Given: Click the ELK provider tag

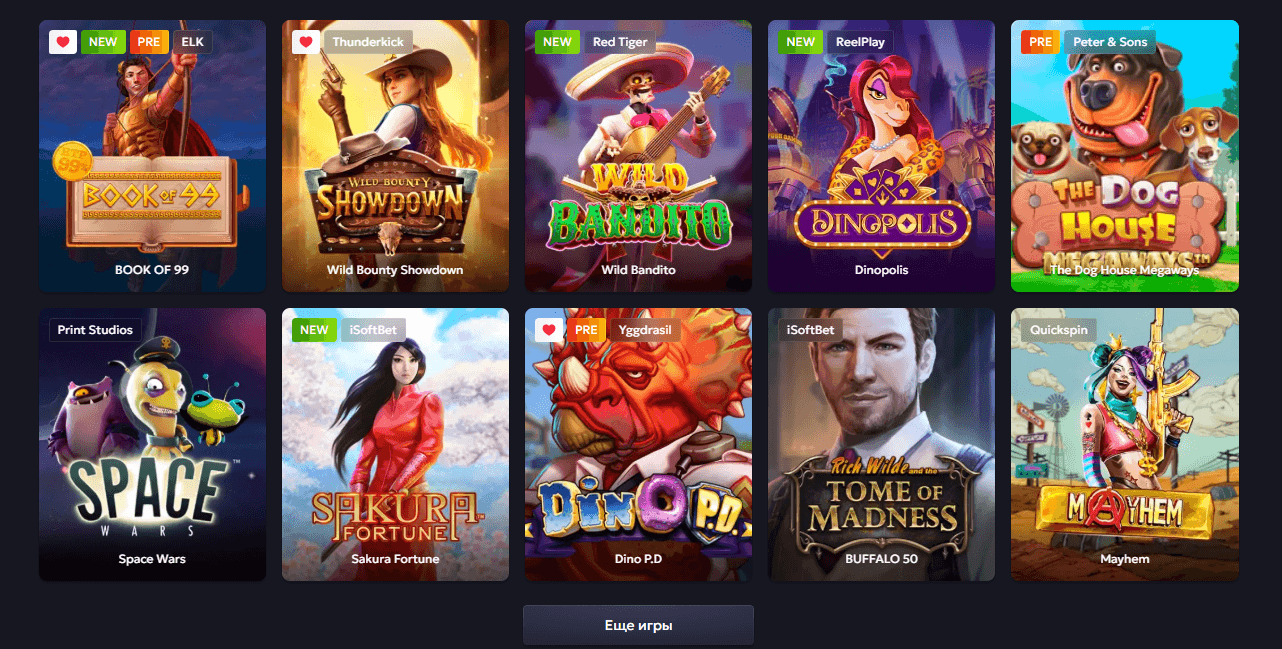Looking at the screenshot, I should coord(192,42).
